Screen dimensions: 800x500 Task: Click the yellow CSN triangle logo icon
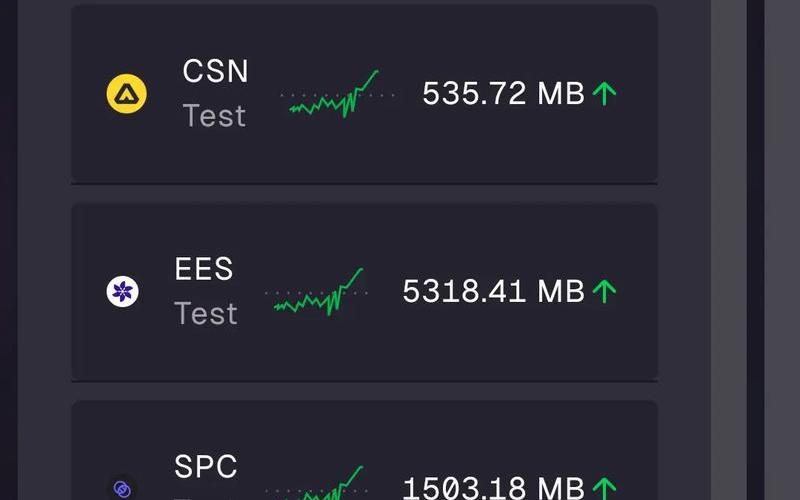click(x=127, y=94)
